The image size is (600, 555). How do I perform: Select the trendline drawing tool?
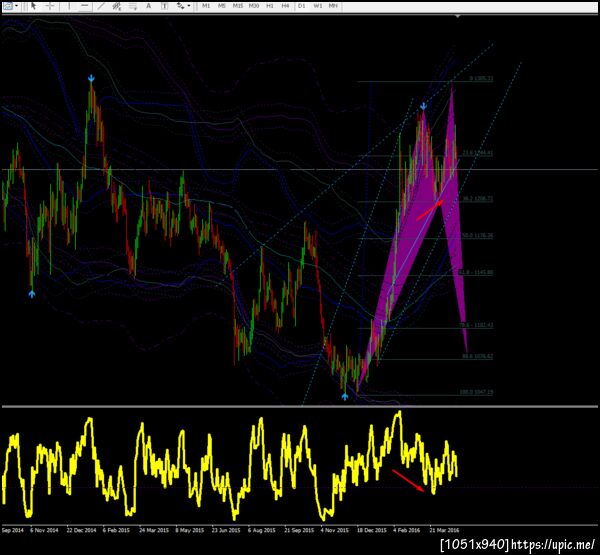101,6
